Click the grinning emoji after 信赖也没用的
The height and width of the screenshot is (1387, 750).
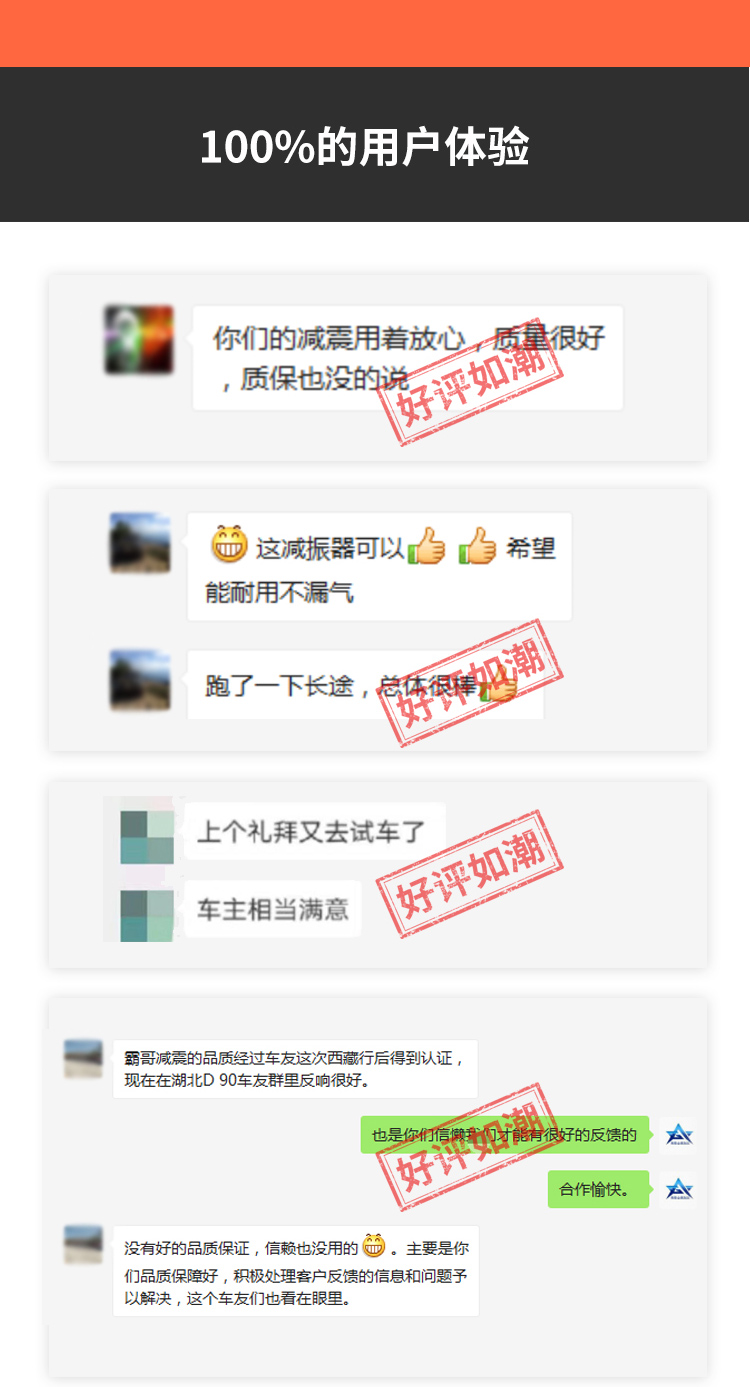pyautogui.click(x=374, y=1246)
